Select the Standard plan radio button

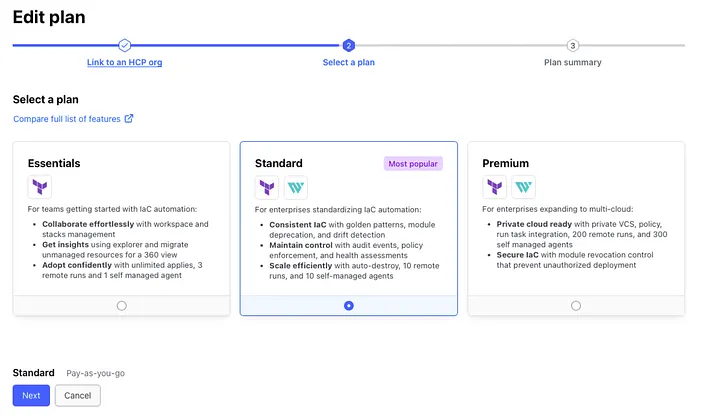348,305
